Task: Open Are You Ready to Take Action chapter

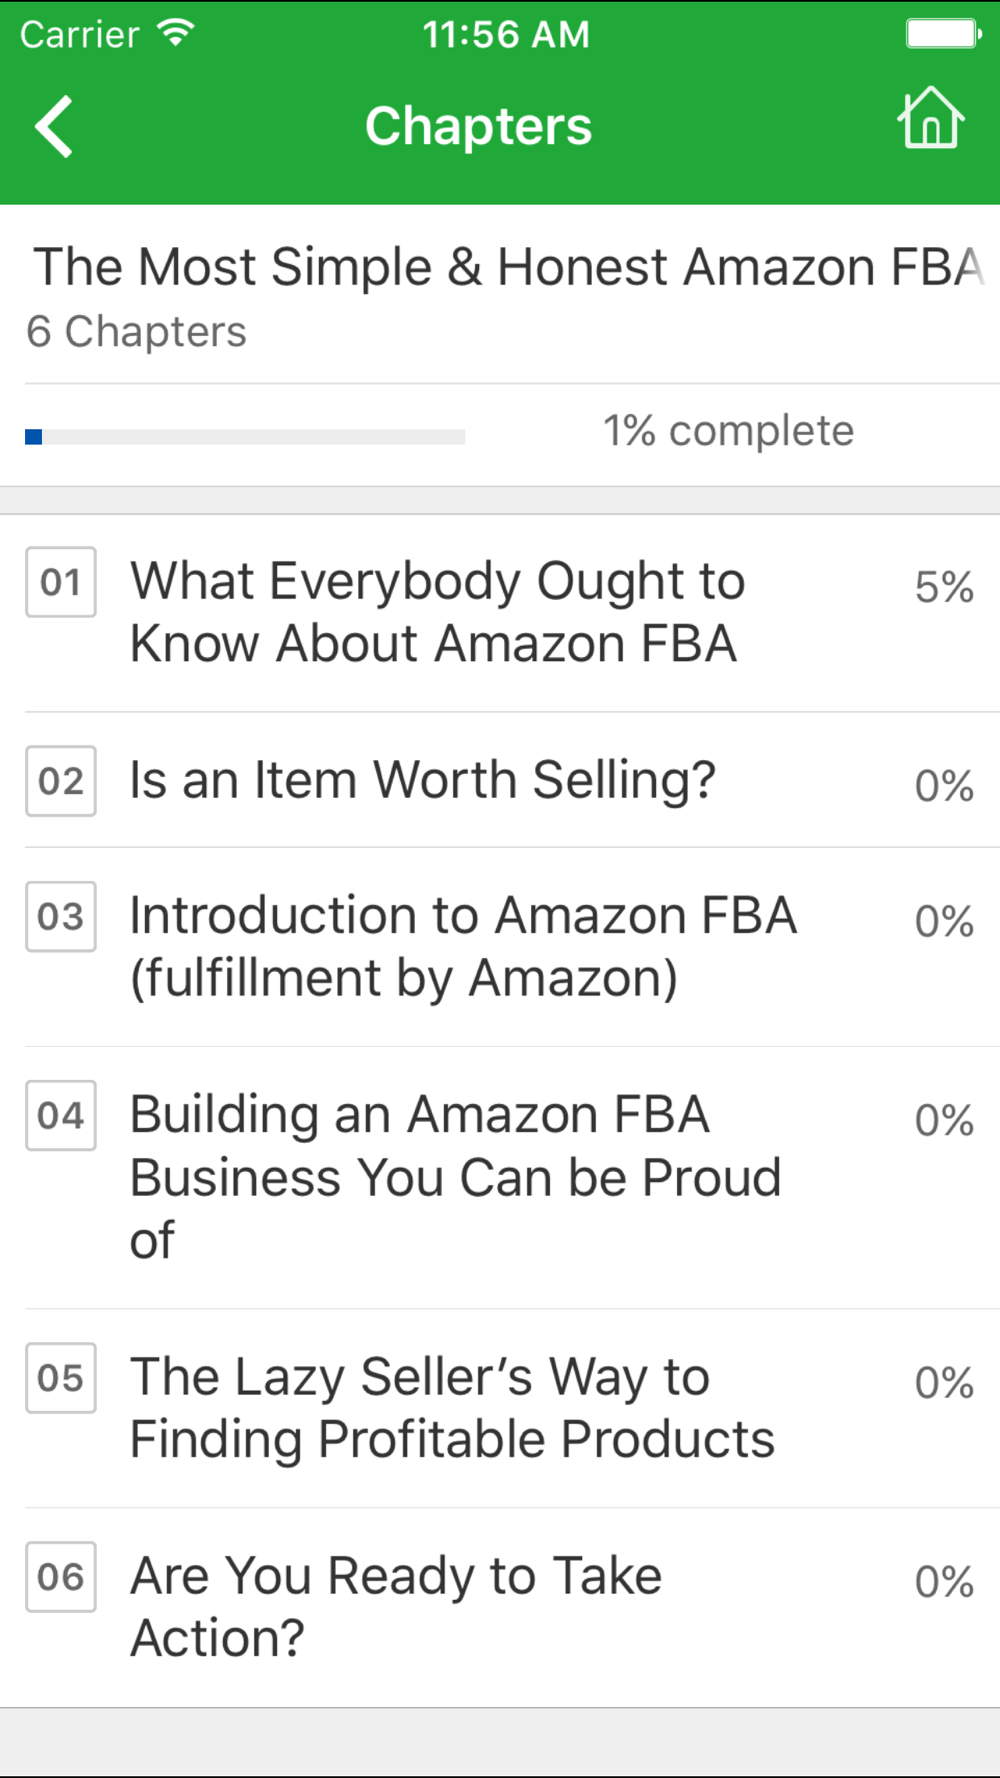Action: [x=500, y=1607]
